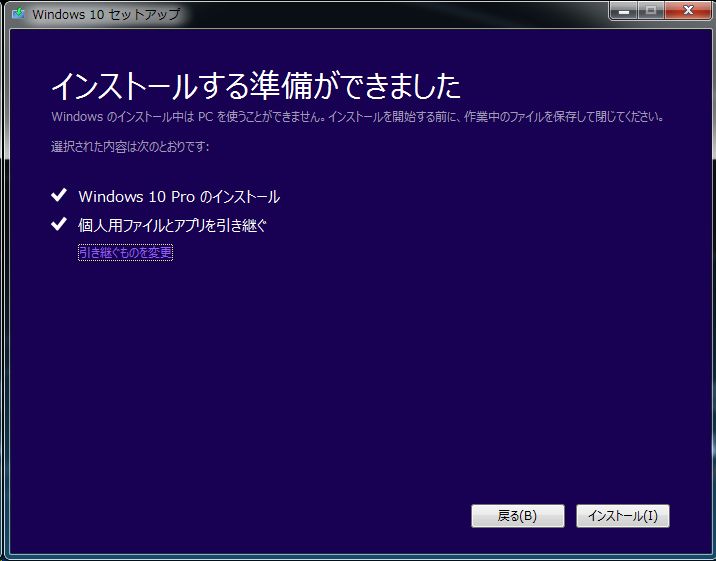Click the bottom border of the setup window
The height and width of the screenshot is (561, 716).
click(358, 556)
